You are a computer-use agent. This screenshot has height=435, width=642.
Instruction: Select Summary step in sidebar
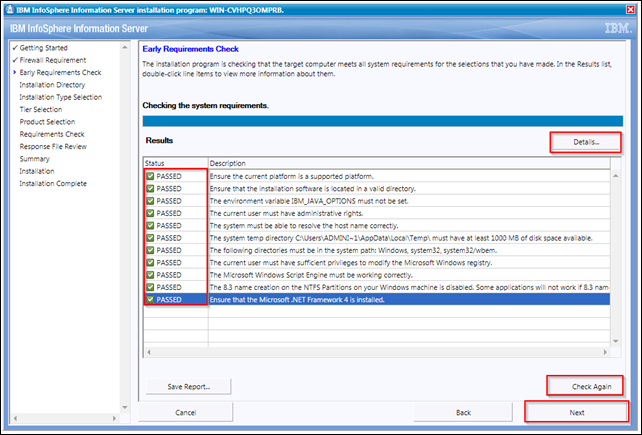[34, 159]
